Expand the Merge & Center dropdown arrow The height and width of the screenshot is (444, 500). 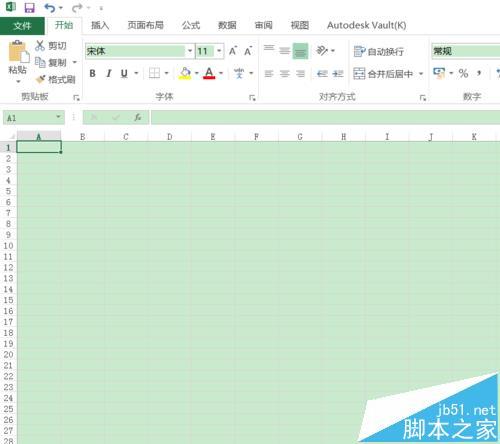(421, 73)
